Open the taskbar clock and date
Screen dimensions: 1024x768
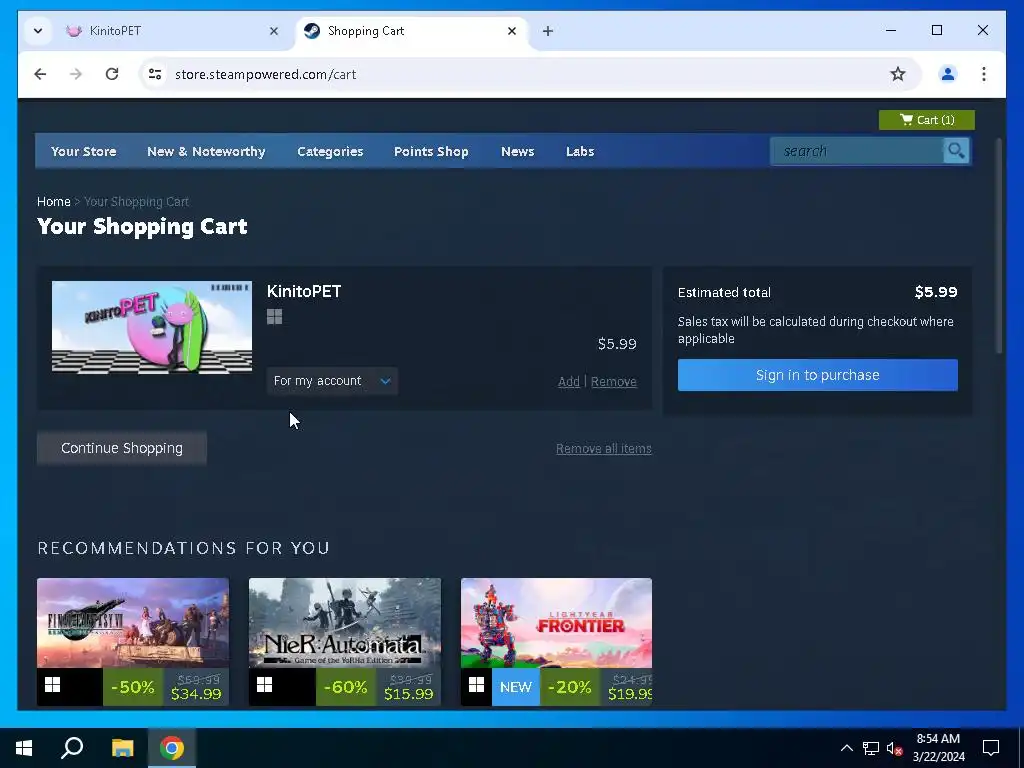coord(938,748)
